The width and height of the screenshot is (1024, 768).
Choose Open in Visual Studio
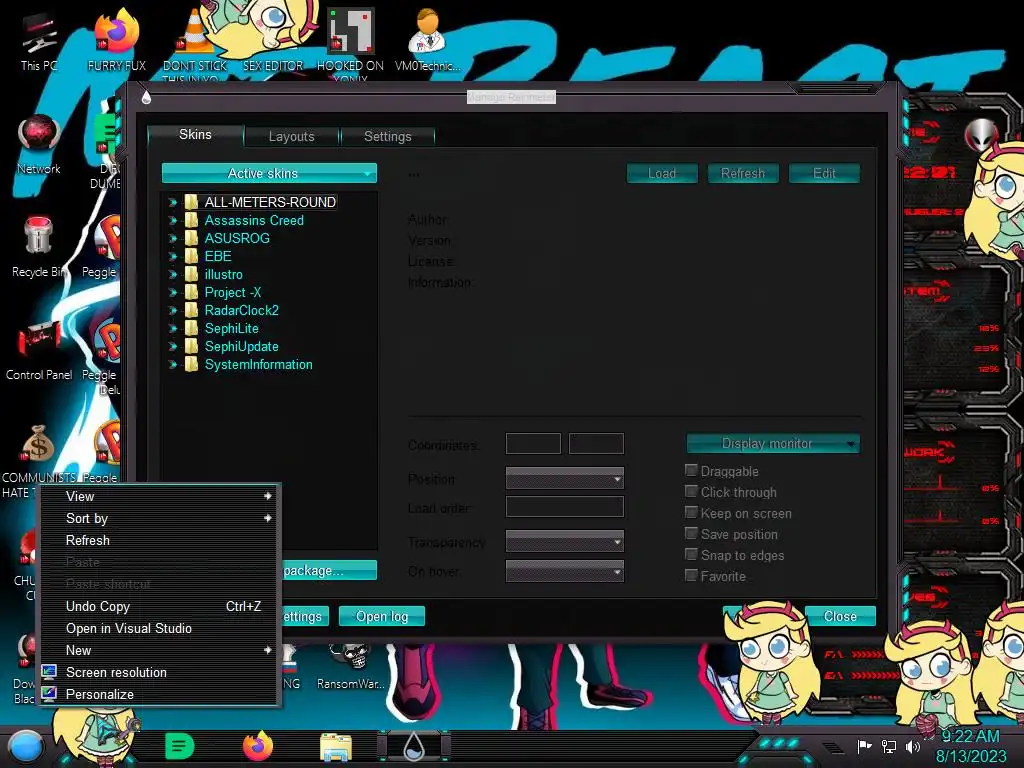click(x=161, y=628)
